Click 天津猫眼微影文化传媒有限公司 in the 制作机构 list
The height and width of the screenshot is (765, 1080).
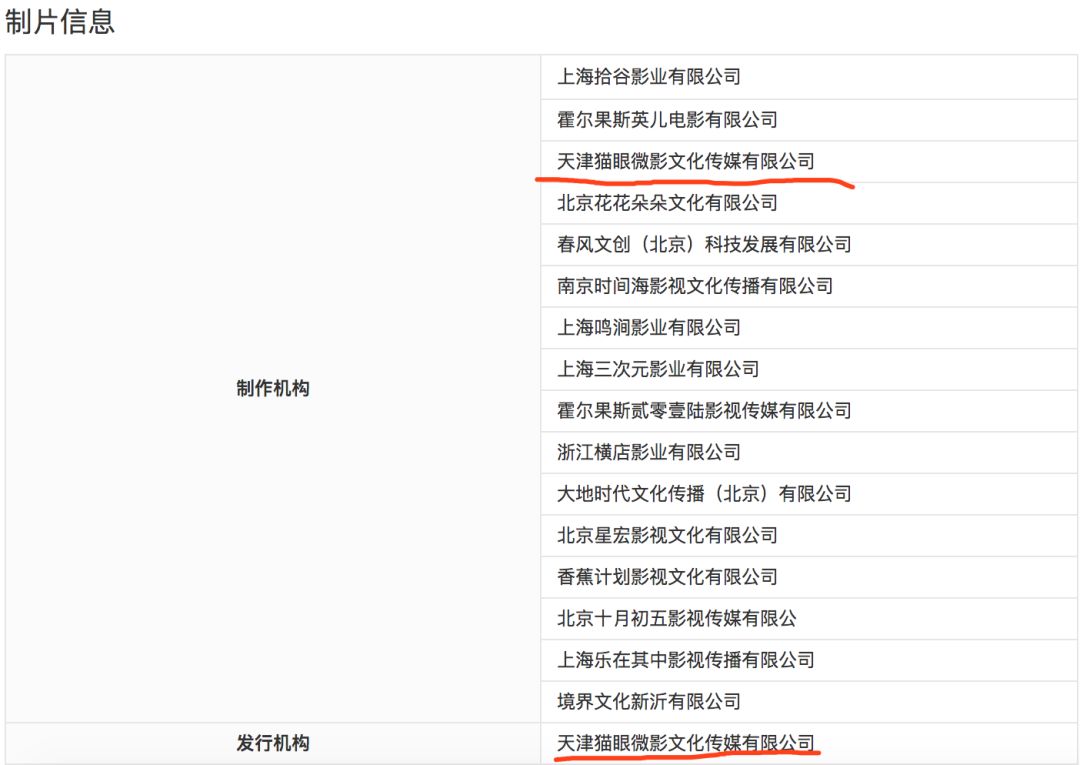686,161
